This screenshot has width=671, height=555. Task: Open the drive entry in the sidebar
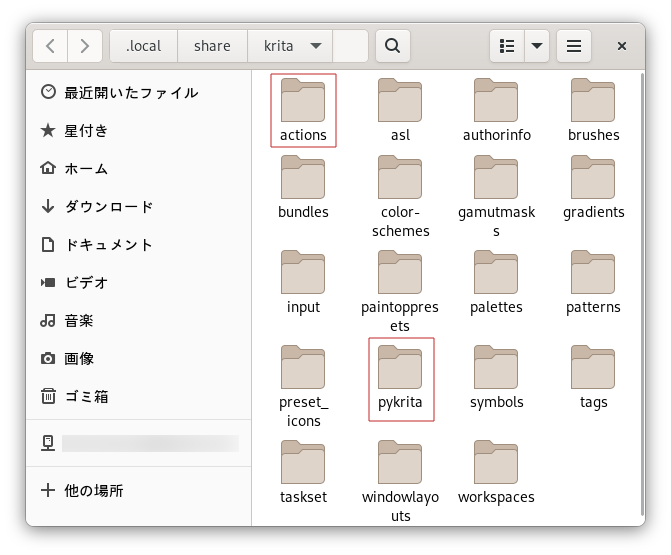[x=139, y=443]
